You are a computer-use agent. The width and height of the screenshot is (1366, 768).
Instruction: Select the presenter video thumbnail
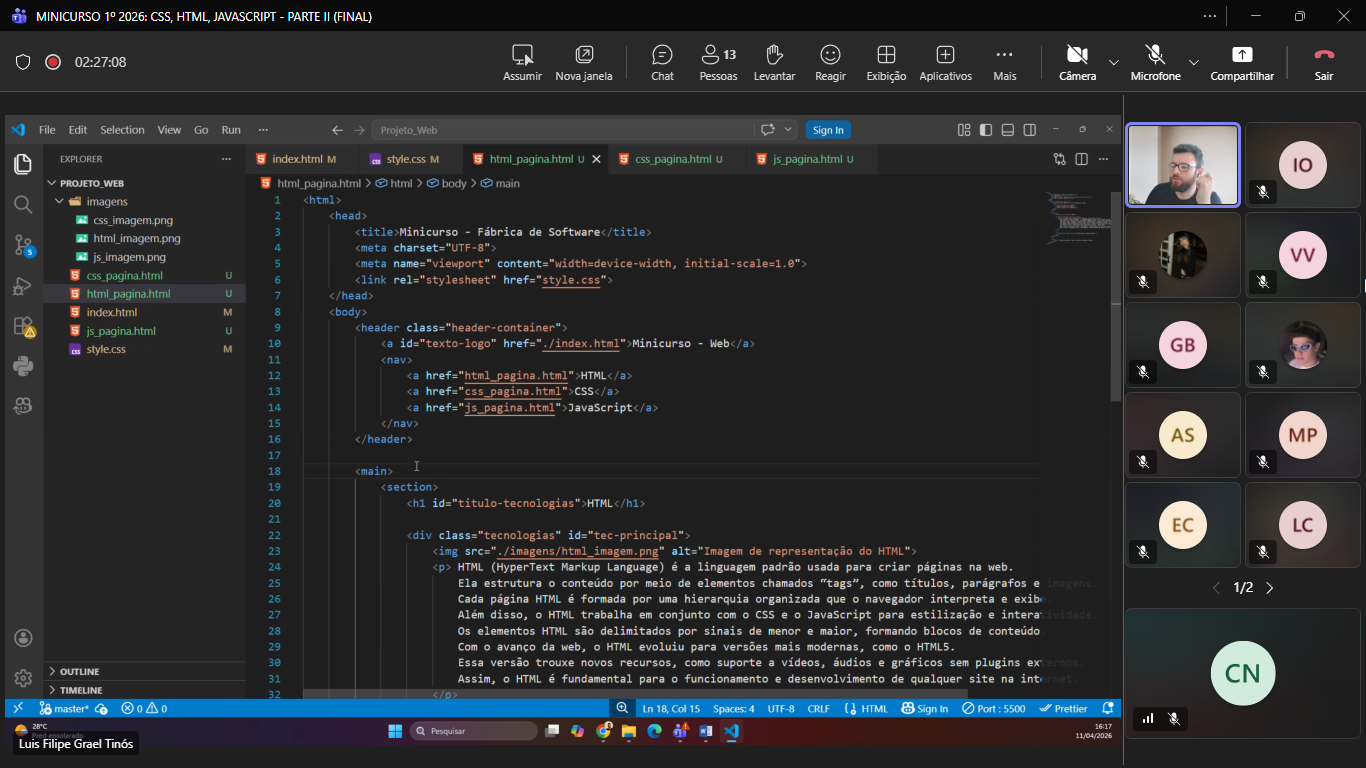(x=1183, y=165)
